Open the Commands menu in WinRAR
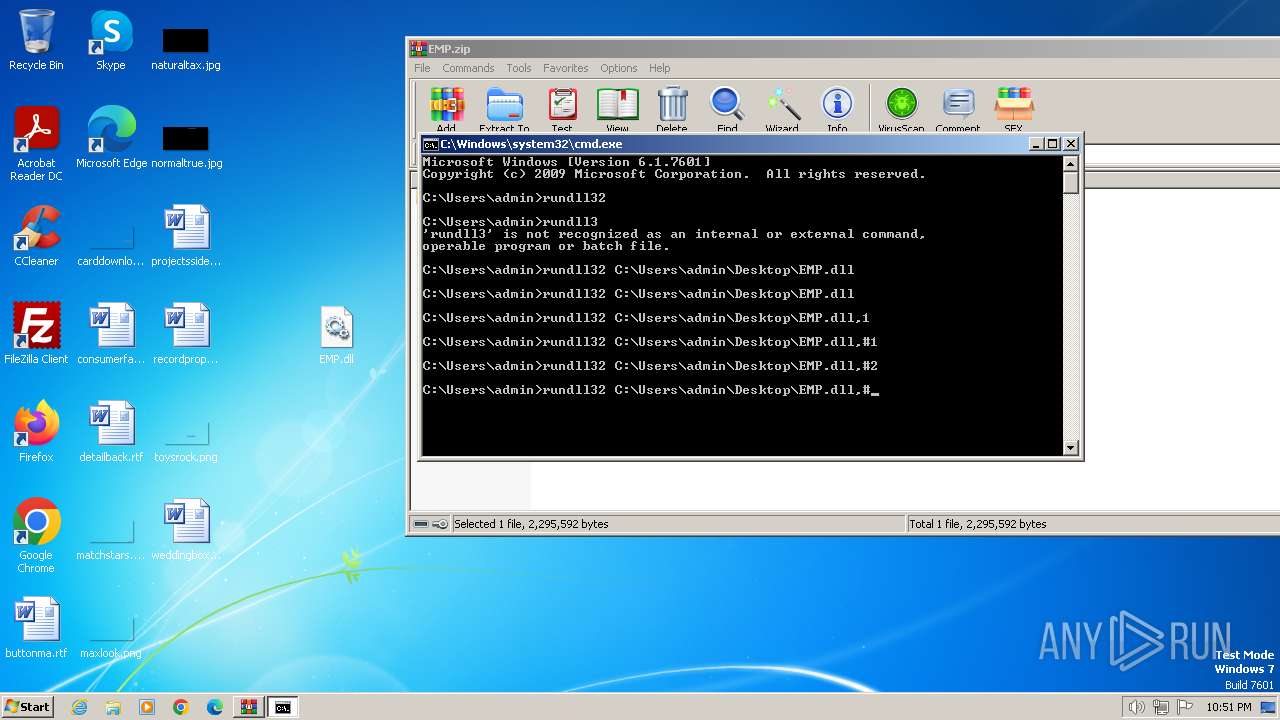The image size is (1280, 720). tap(468, 68)
